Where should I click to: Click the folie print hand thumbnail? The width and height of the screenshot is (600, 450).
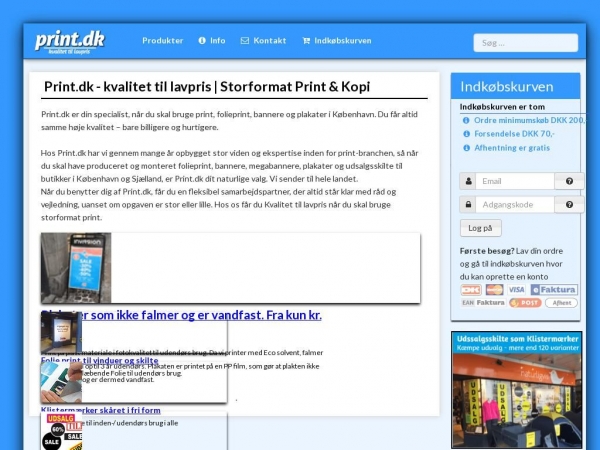coord(61,382)
